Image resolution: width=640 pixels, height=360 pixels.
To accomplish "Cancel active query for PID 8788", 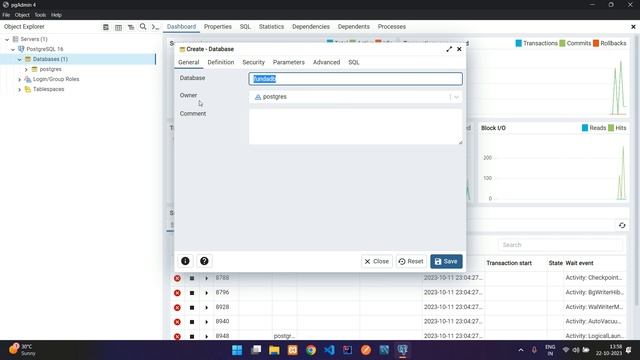I will pyautogui.click(x=192, y=278).
